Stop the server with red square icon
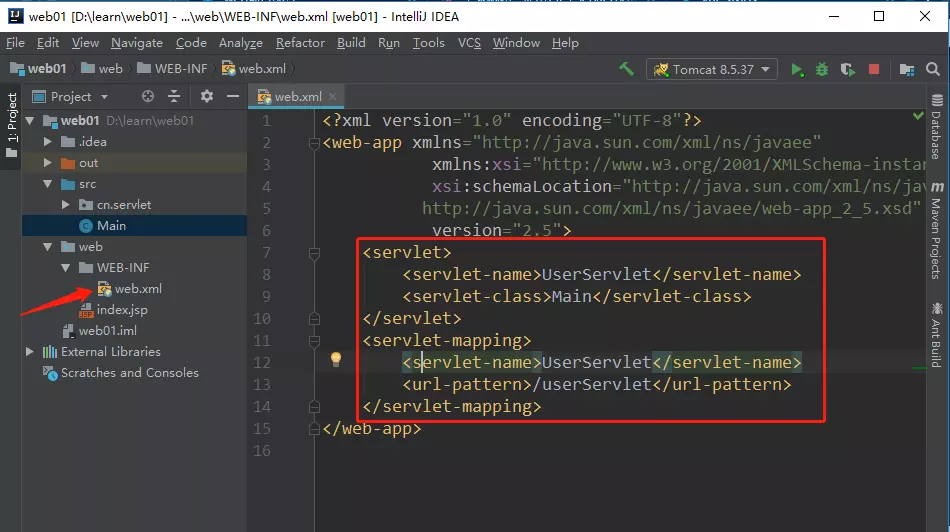Image resolution: width=950 pixels, height=532 pixels. 874,69
